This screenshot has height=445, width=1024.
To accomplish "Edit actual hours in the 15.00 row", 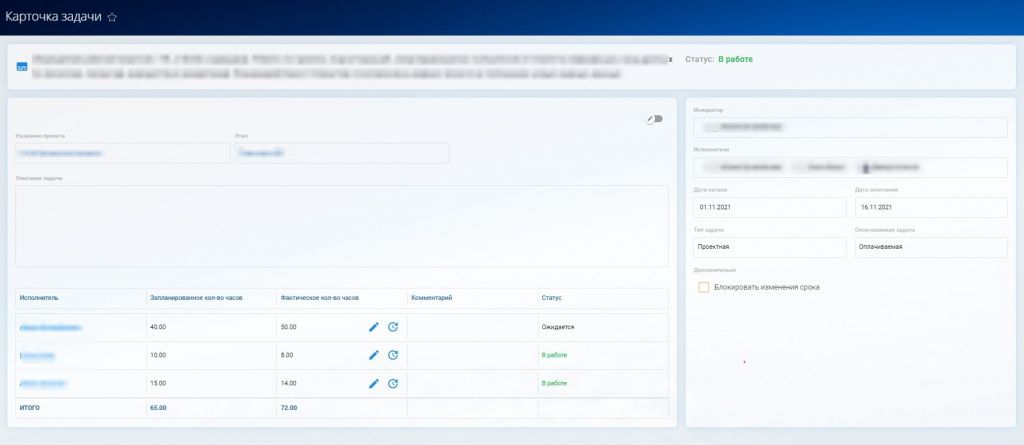I will 374,383.
